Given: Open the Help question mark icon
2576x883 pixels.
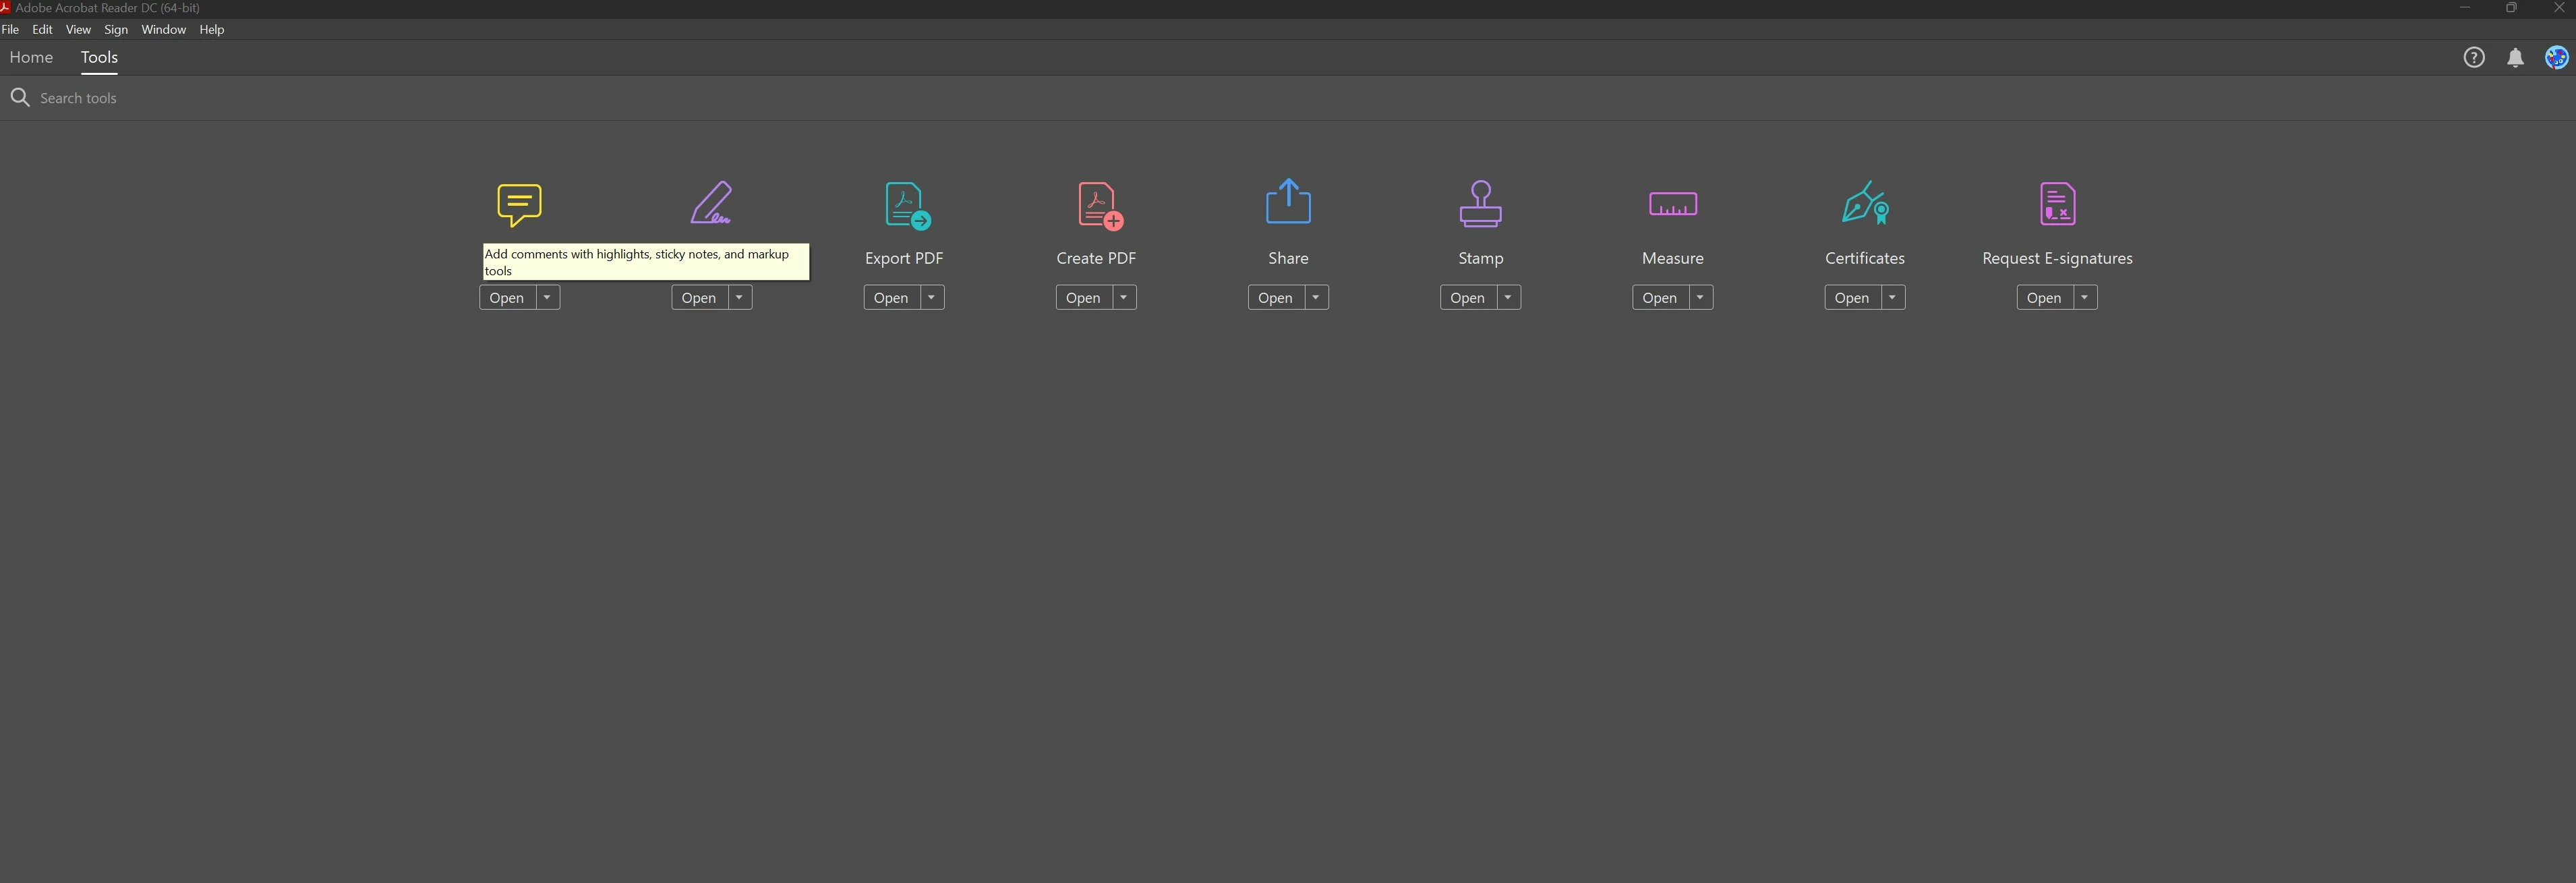Looking at the screenshot, I should click(x=2473, y=58).
